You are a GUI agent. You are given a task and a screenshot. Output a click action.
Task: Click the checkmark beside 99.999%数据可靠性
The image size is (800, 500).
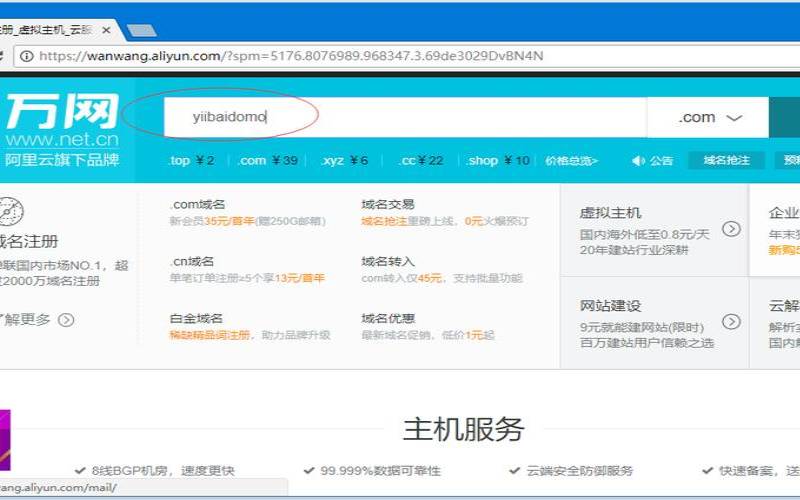click(x=308, y=470)
